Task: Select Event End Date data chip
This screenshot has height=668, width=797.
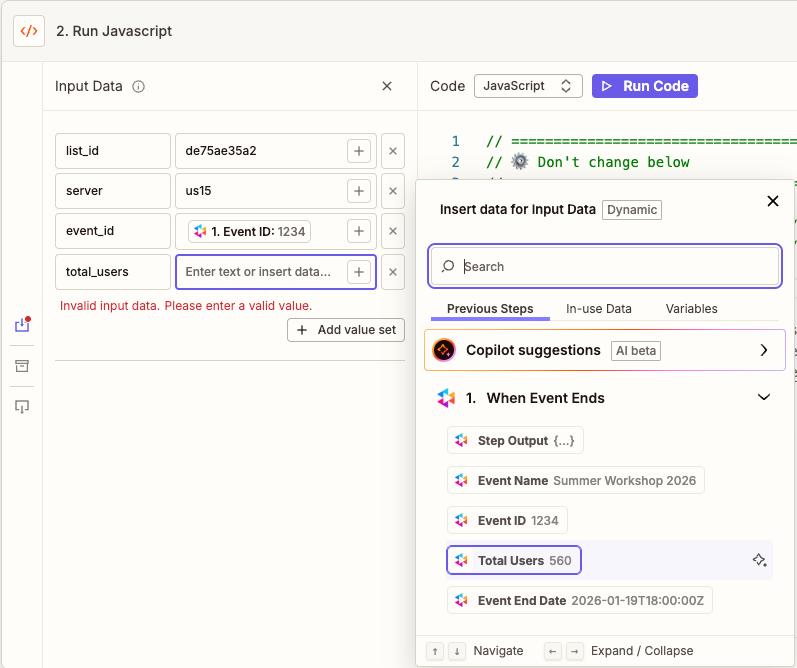Action: 579,600
